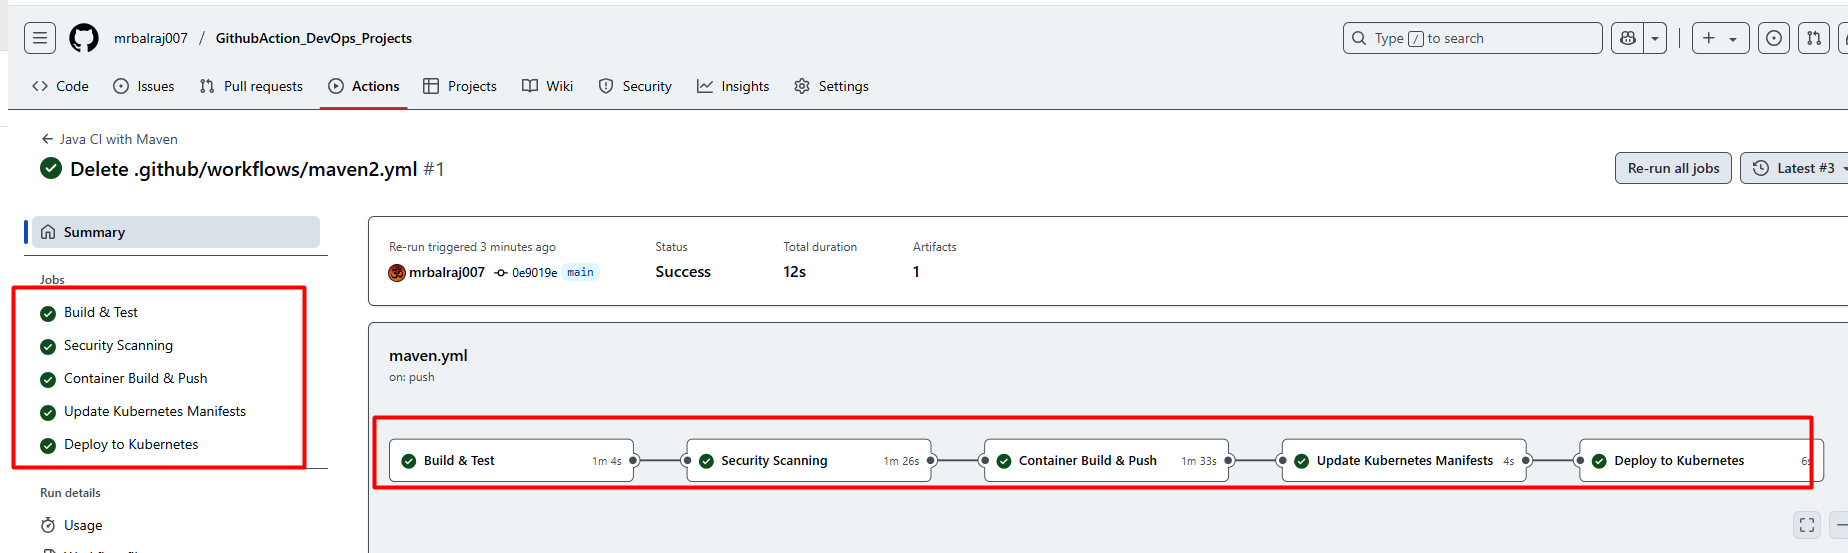Open the Copilot chat icon
1848x553 pixels.
click(x=1628, y=38)
